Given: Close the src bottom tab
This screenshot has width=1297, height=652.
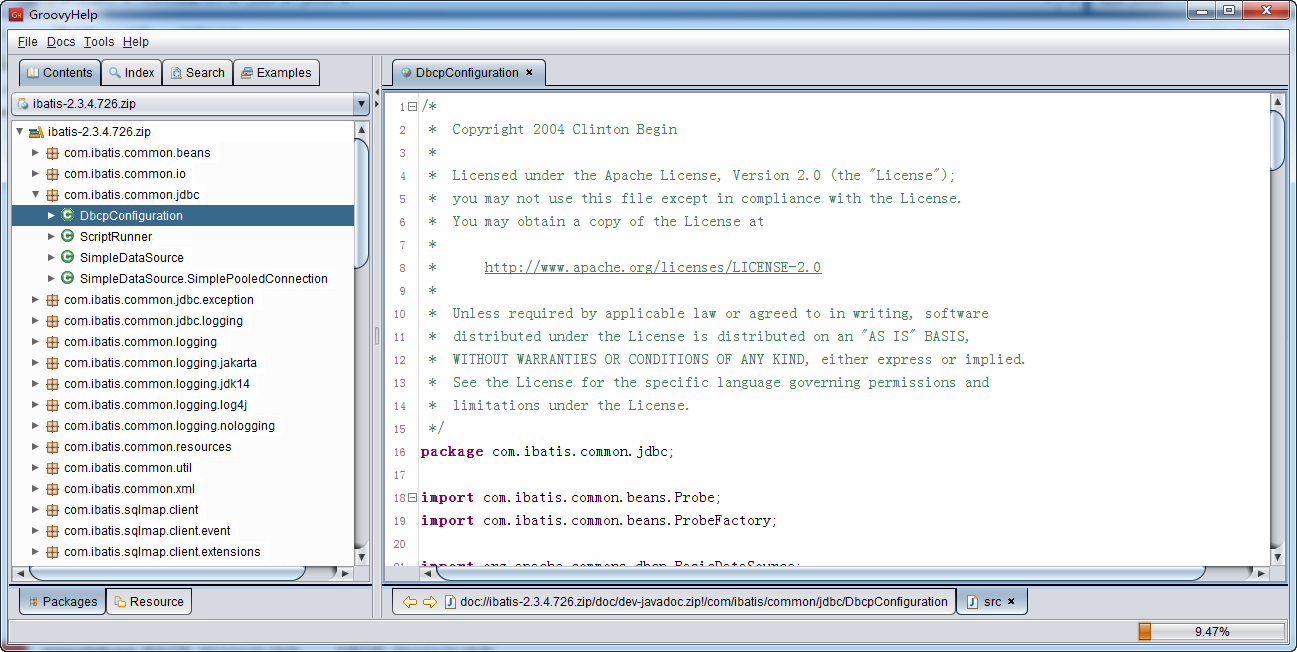Looking at the screenshot, I should click(1011, 602).
